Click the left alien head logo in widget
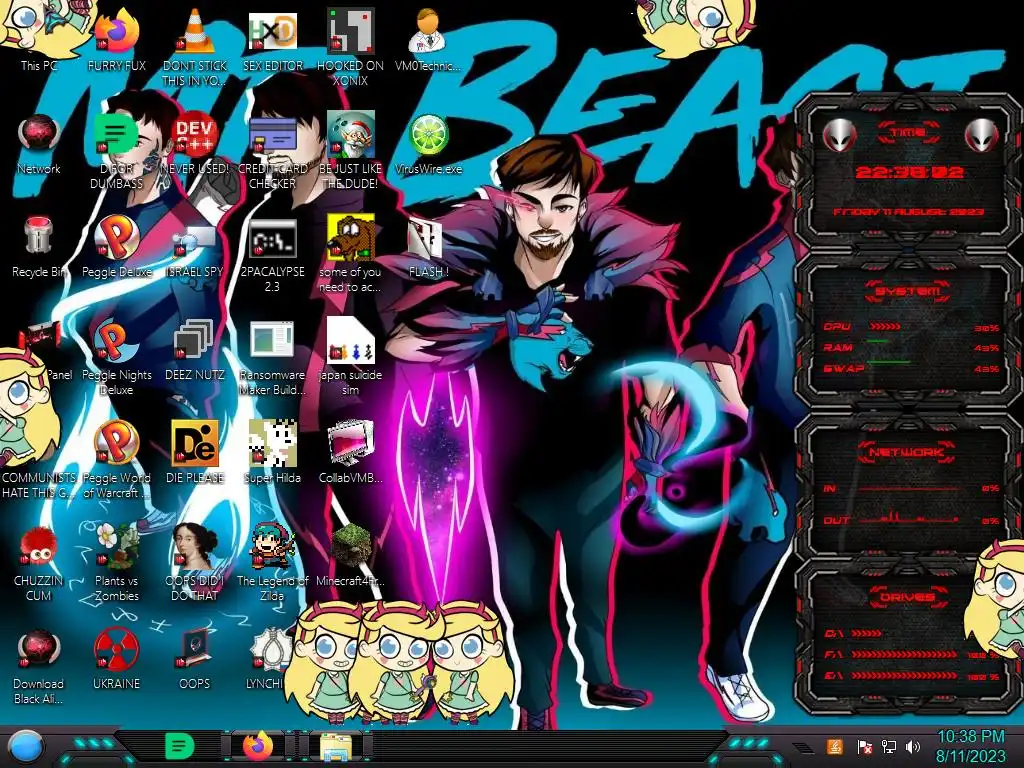Image resolution: width=1024 pixels, height=768 pixels. point(839,136)
